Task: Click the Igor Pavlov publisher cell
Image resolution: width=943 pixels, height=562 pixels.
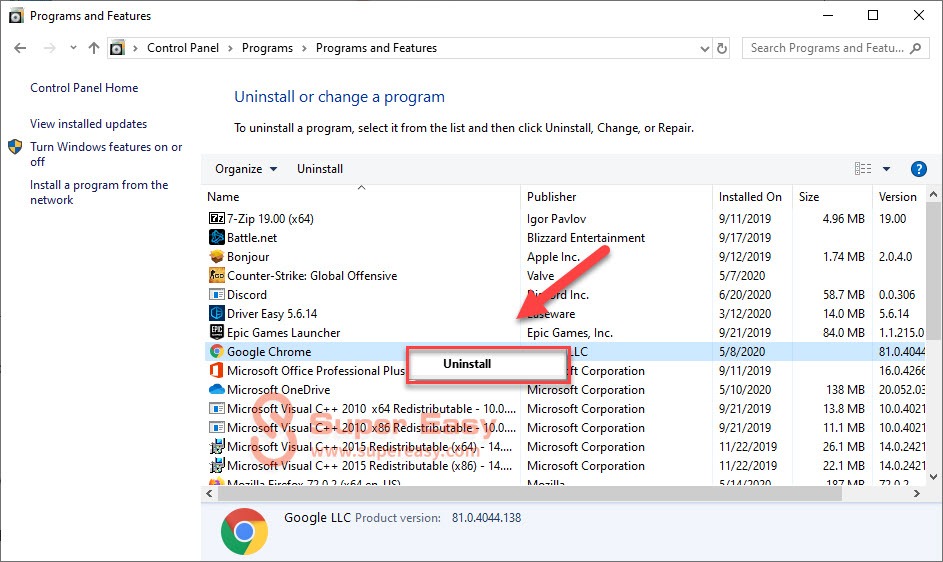Action: point(556,219)
